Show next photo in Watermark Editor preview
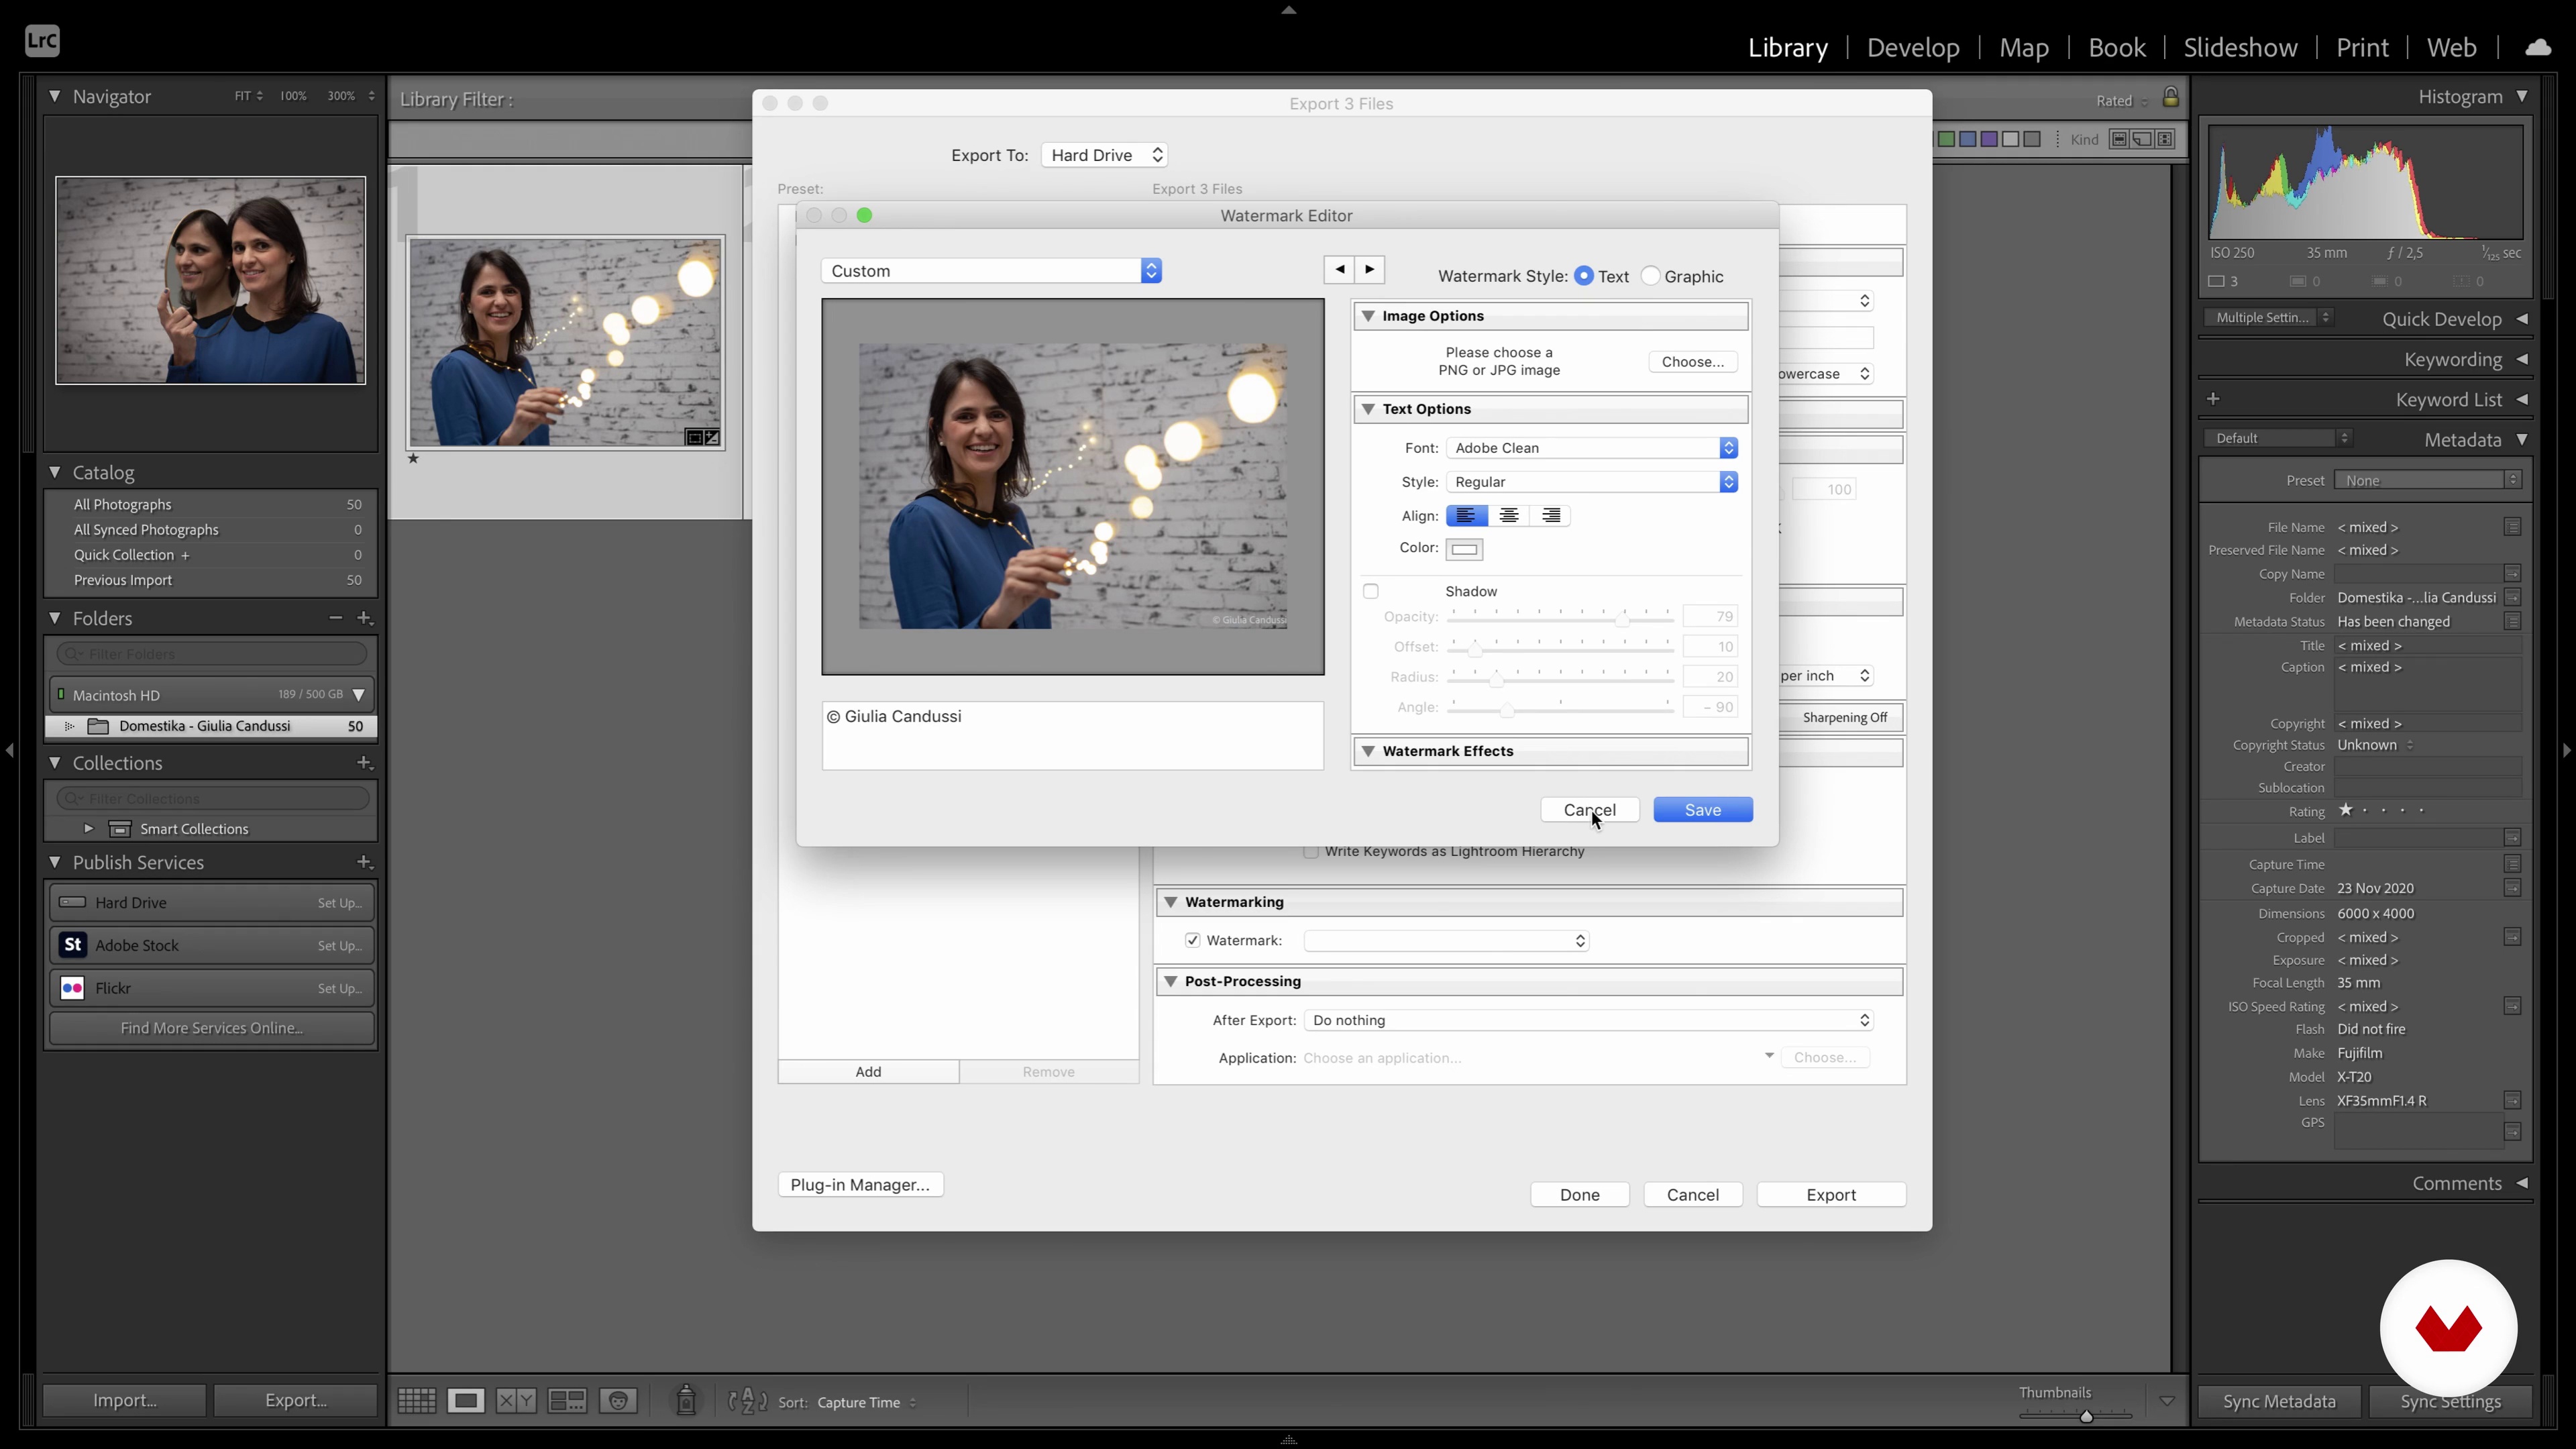 pyautogui.click(x=1370, y=269)
